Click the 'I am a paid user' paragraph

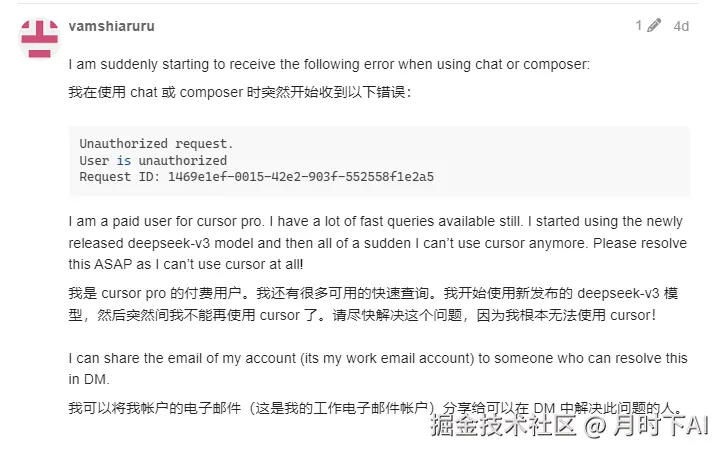[378, 243]
